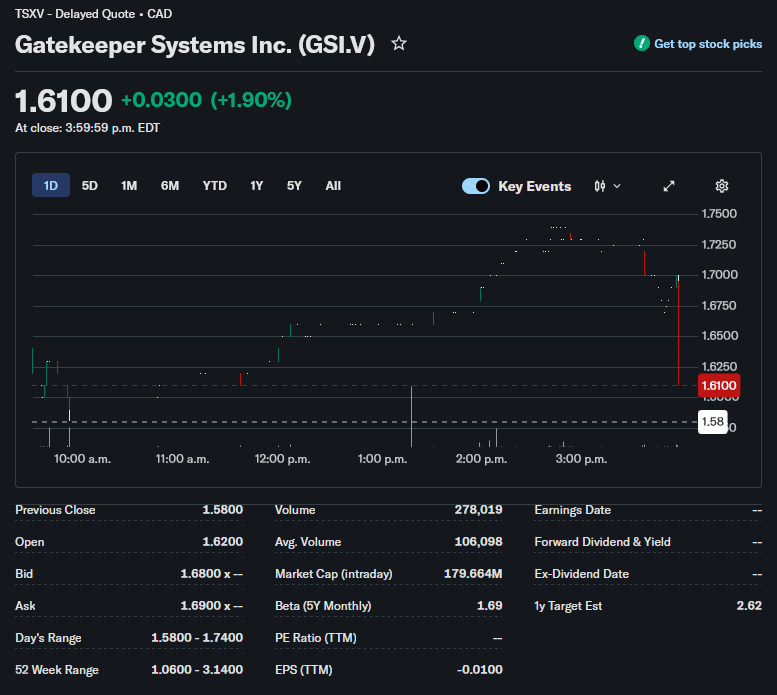This screenshot has width=777, height=695.
Task: Click the Avg. Volume label
Action: click(308, 542)
